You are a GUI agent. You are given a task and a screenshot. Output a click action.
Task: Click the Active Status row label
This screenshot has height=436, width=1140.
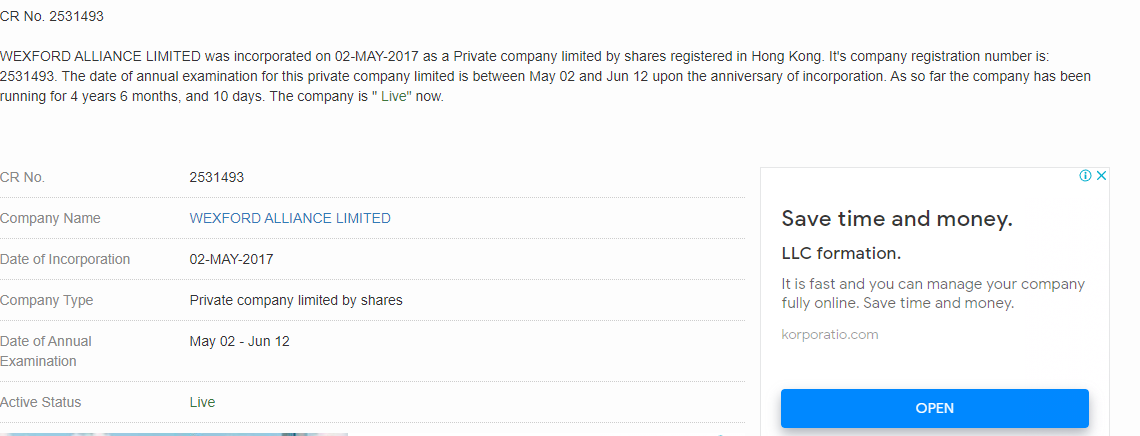pyautogui.click(x=41, y=402)
